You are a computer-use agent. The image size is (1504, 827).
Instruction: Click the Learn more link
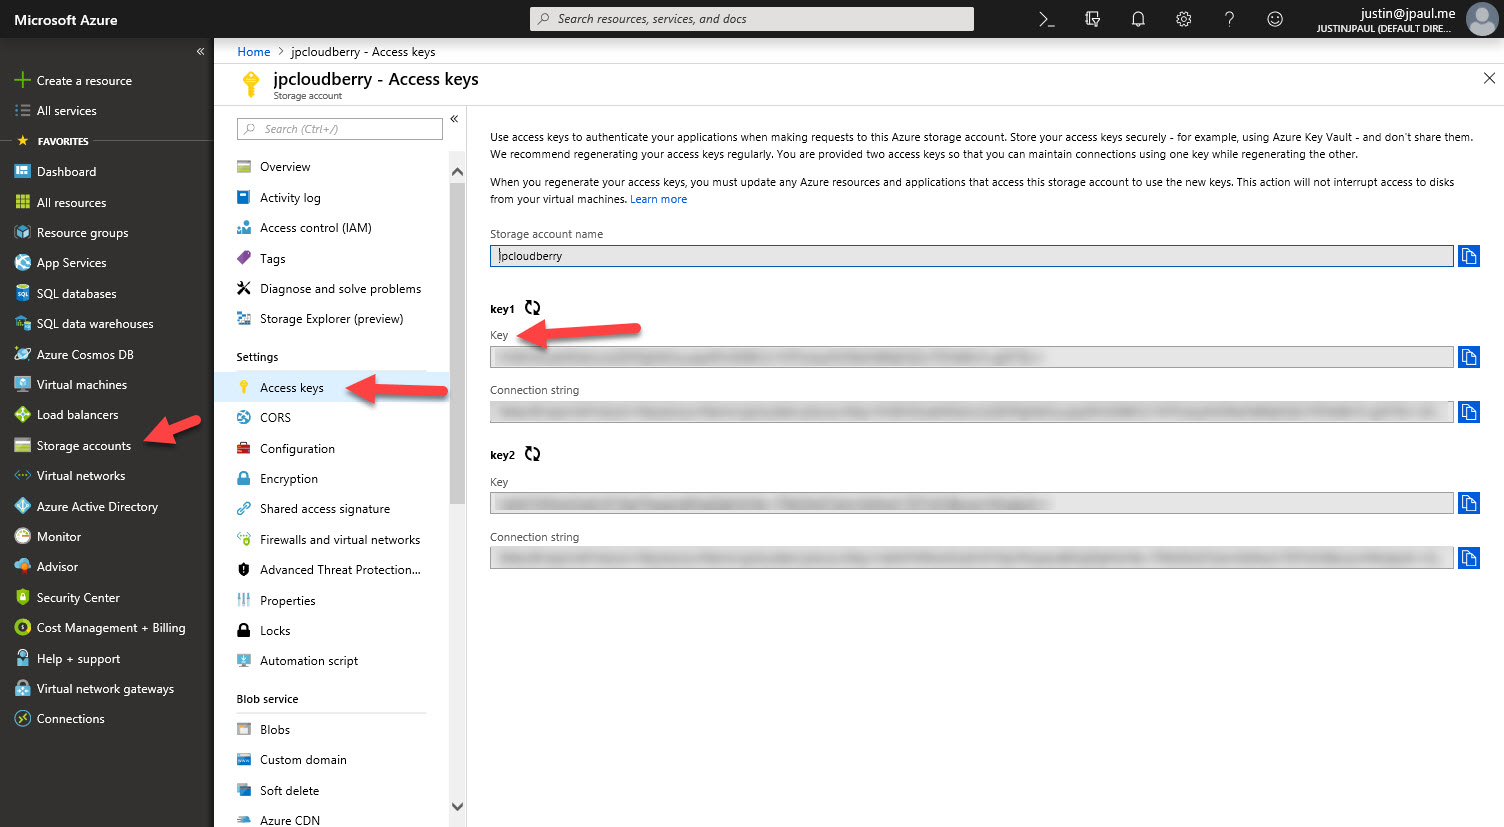pos(658,199)
